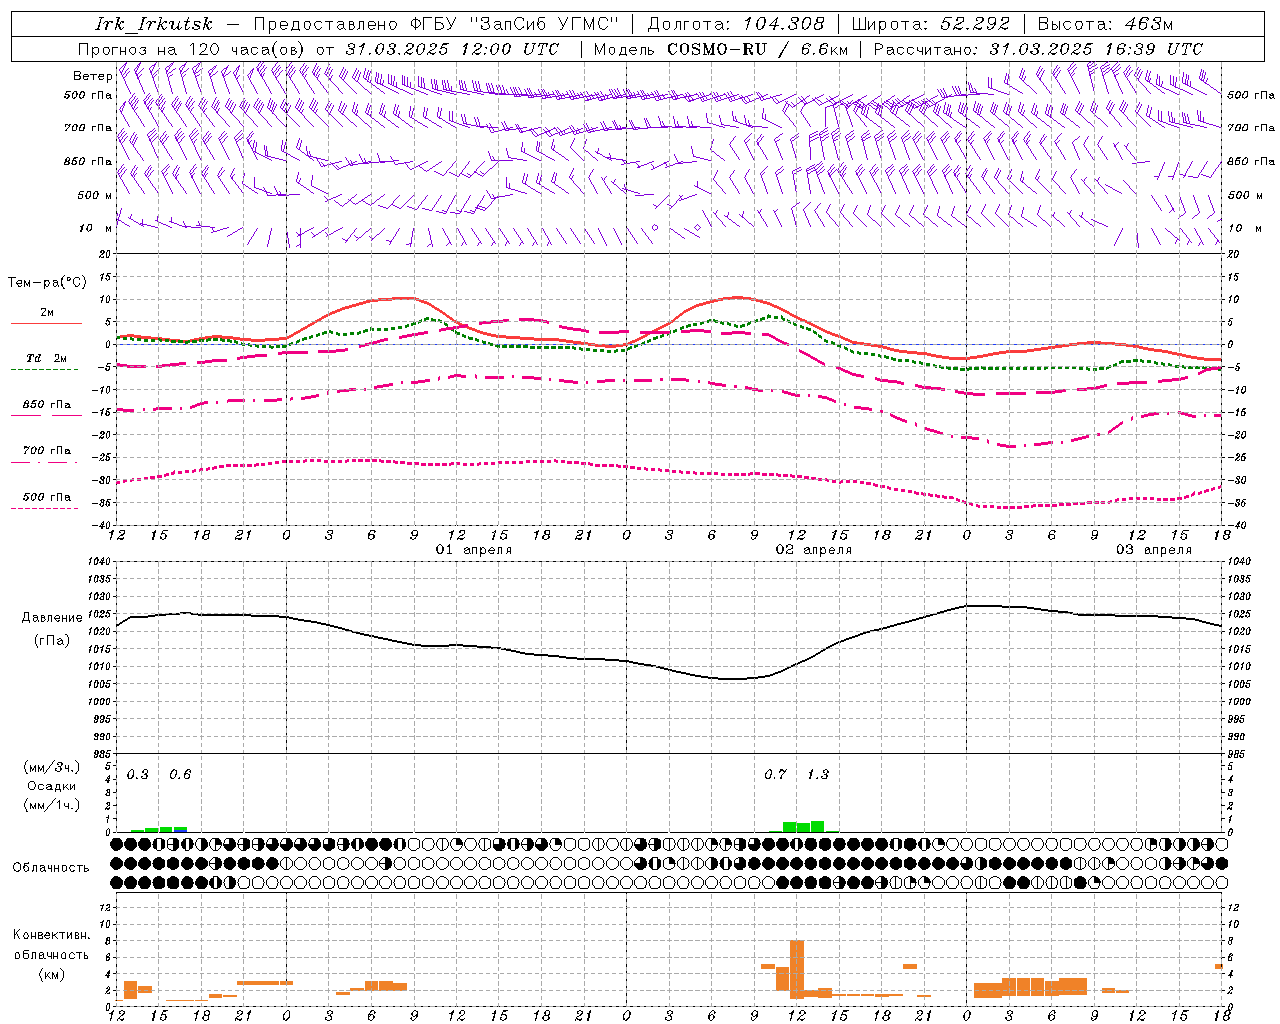The image size is (1280, 1024).
Task: Click the "Высота: 463м" header value
Action: pyautogui.click(x=1105, y=24)
